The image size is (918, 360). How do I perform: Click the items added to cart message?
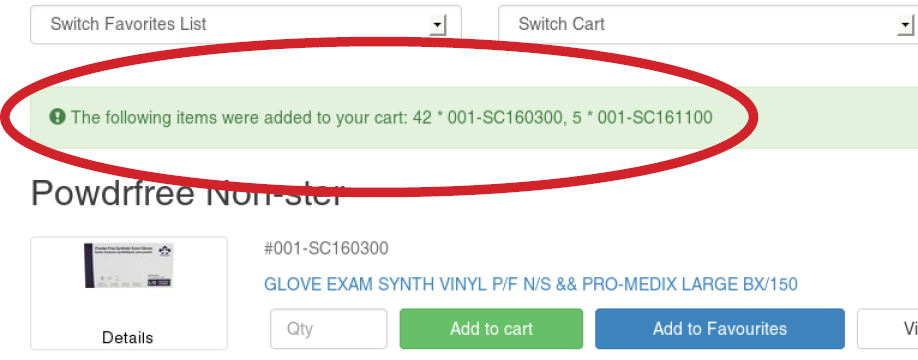pos(392,118)
